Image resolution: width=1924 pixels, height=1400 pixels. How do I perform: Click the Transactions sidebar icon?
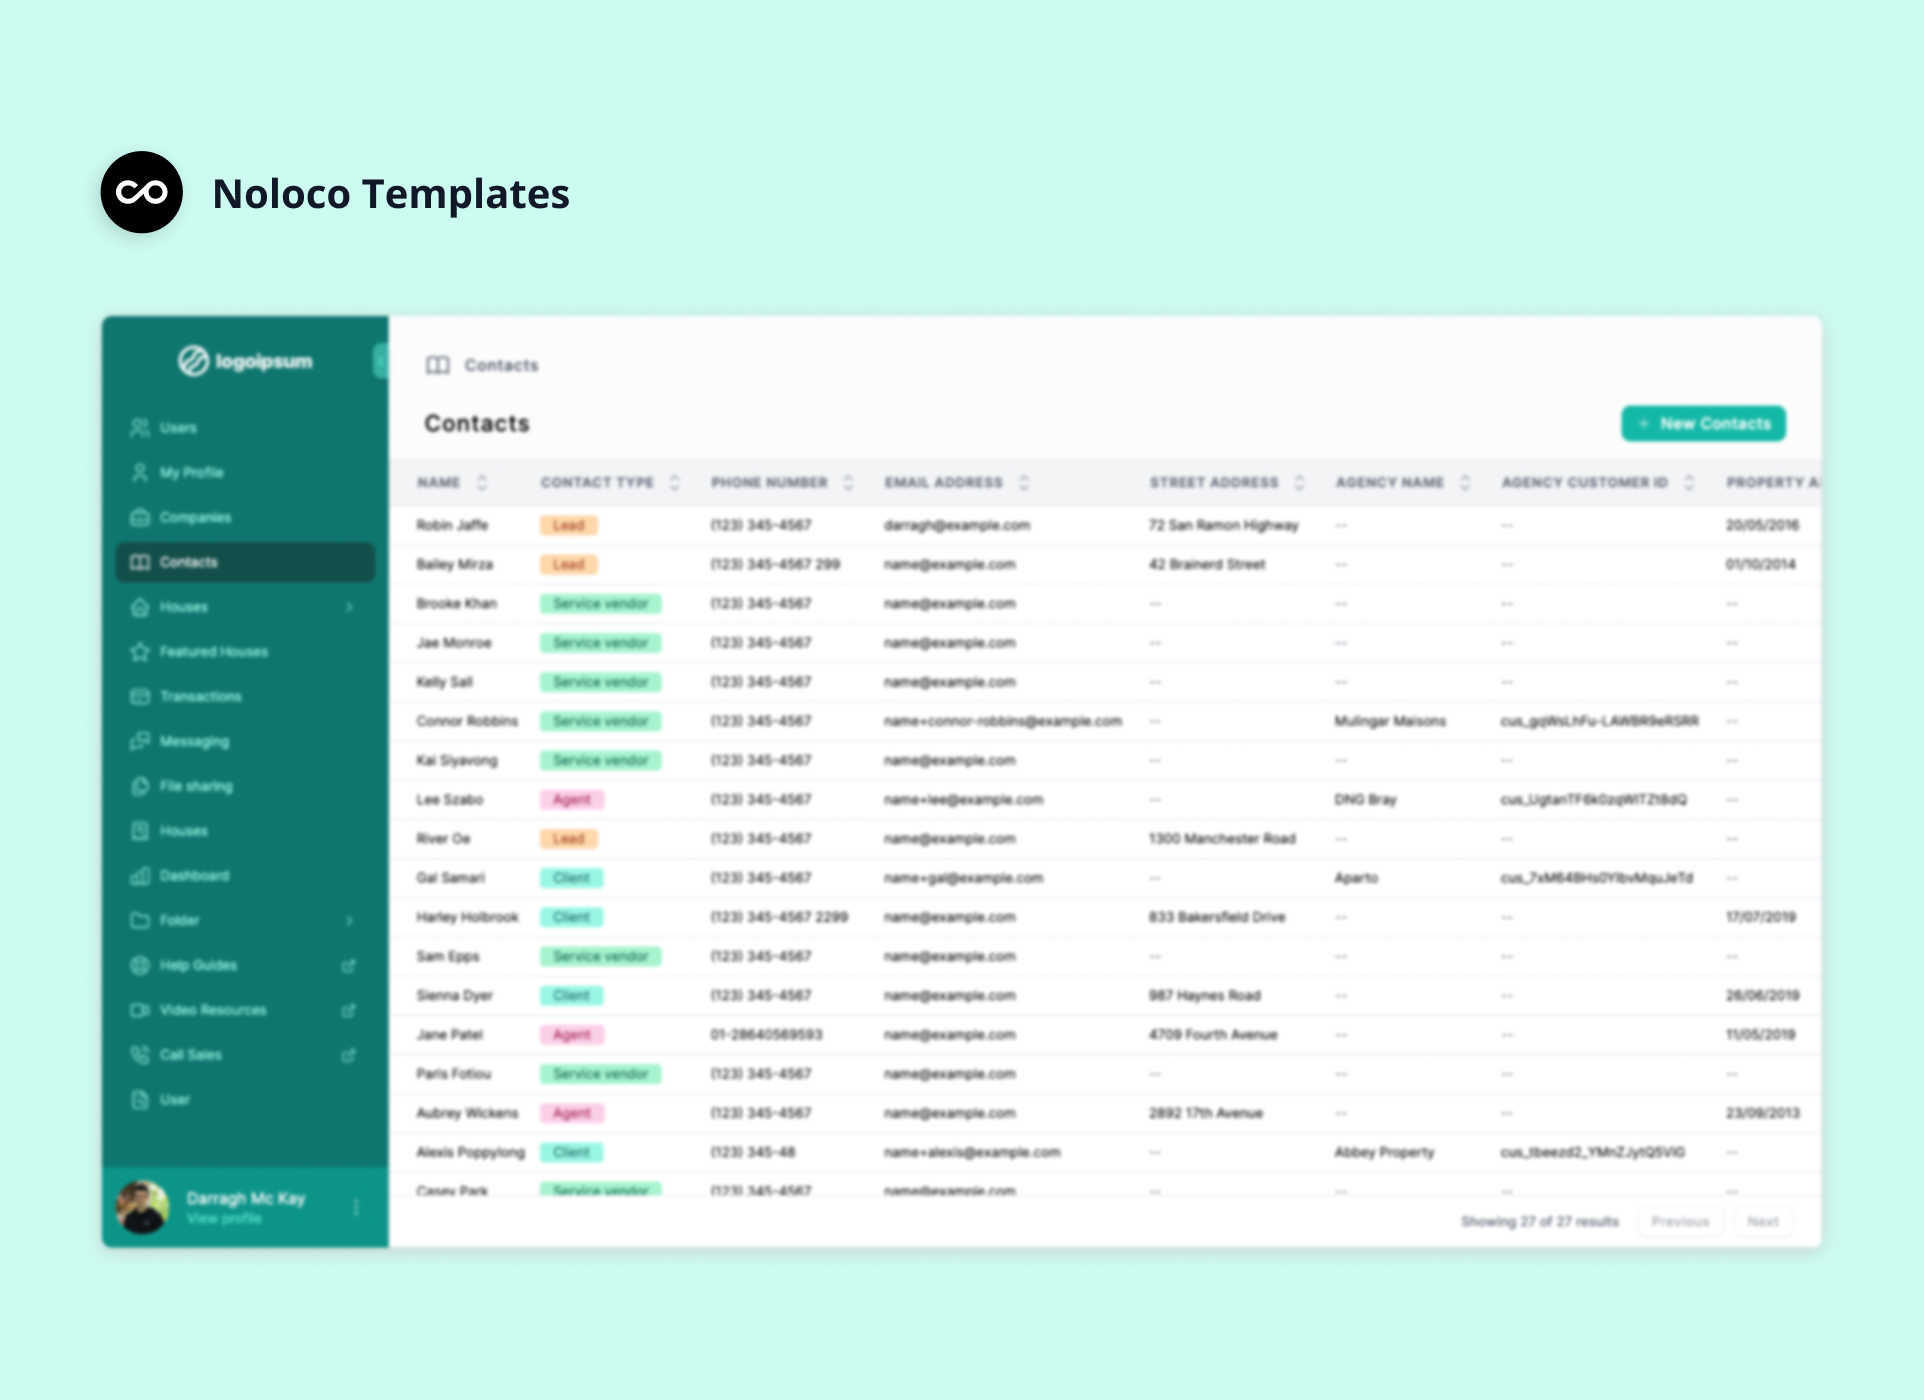[x=140, y=696]
